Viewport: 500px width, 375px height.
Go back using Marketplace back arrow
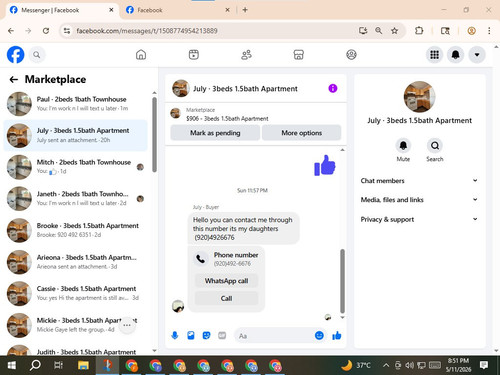pyautogui.click(x=14, y=79)
